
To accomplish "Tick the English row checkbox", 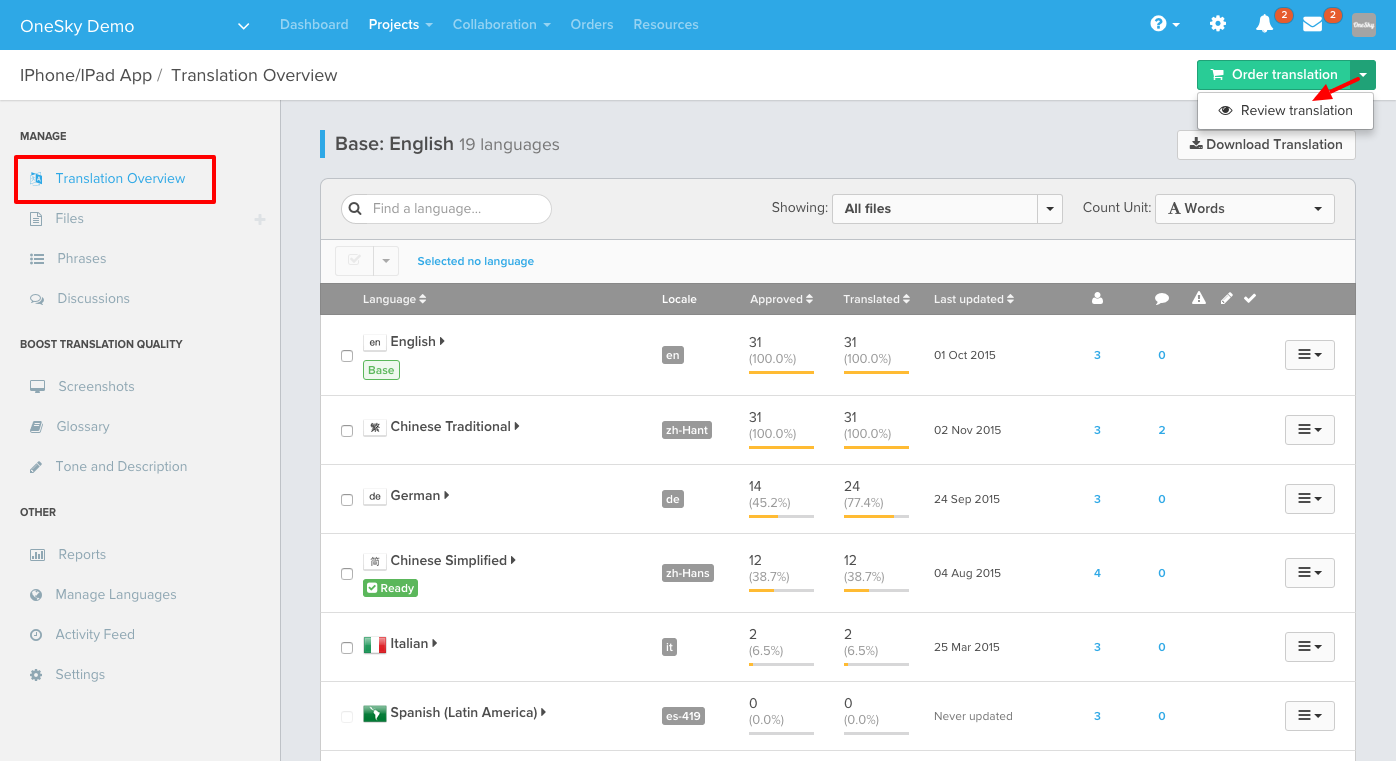I will point(347,356).
